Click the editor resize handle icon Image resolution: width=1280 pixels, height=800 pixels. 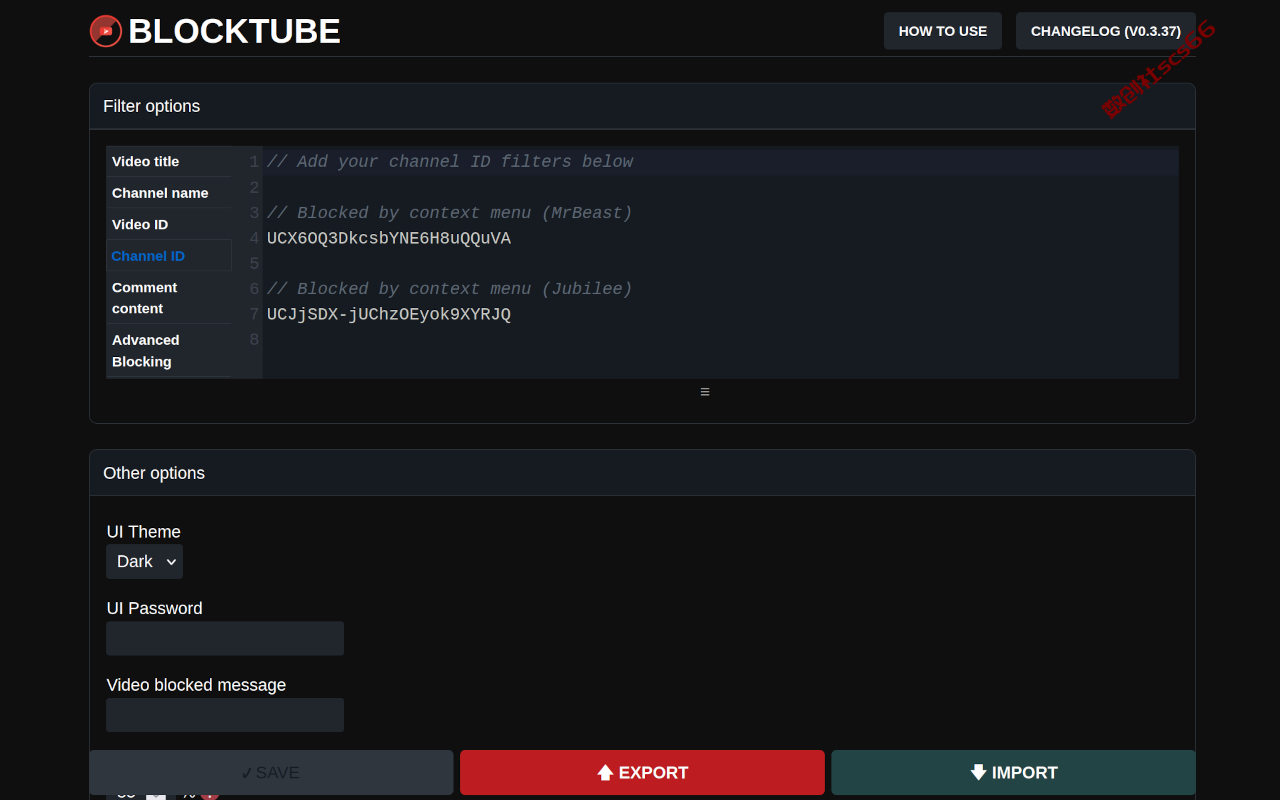(x=705, y=392)
